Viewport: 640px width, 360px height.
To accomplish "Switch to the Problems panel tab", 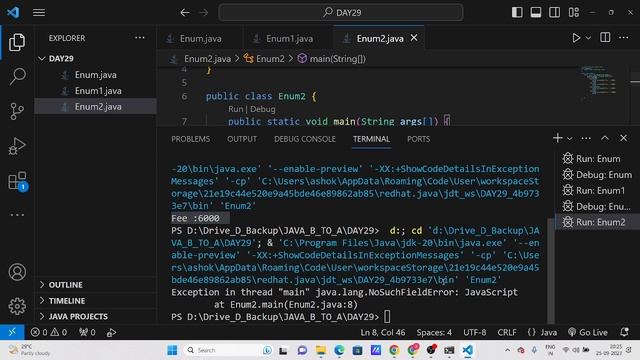I will 190,139.
